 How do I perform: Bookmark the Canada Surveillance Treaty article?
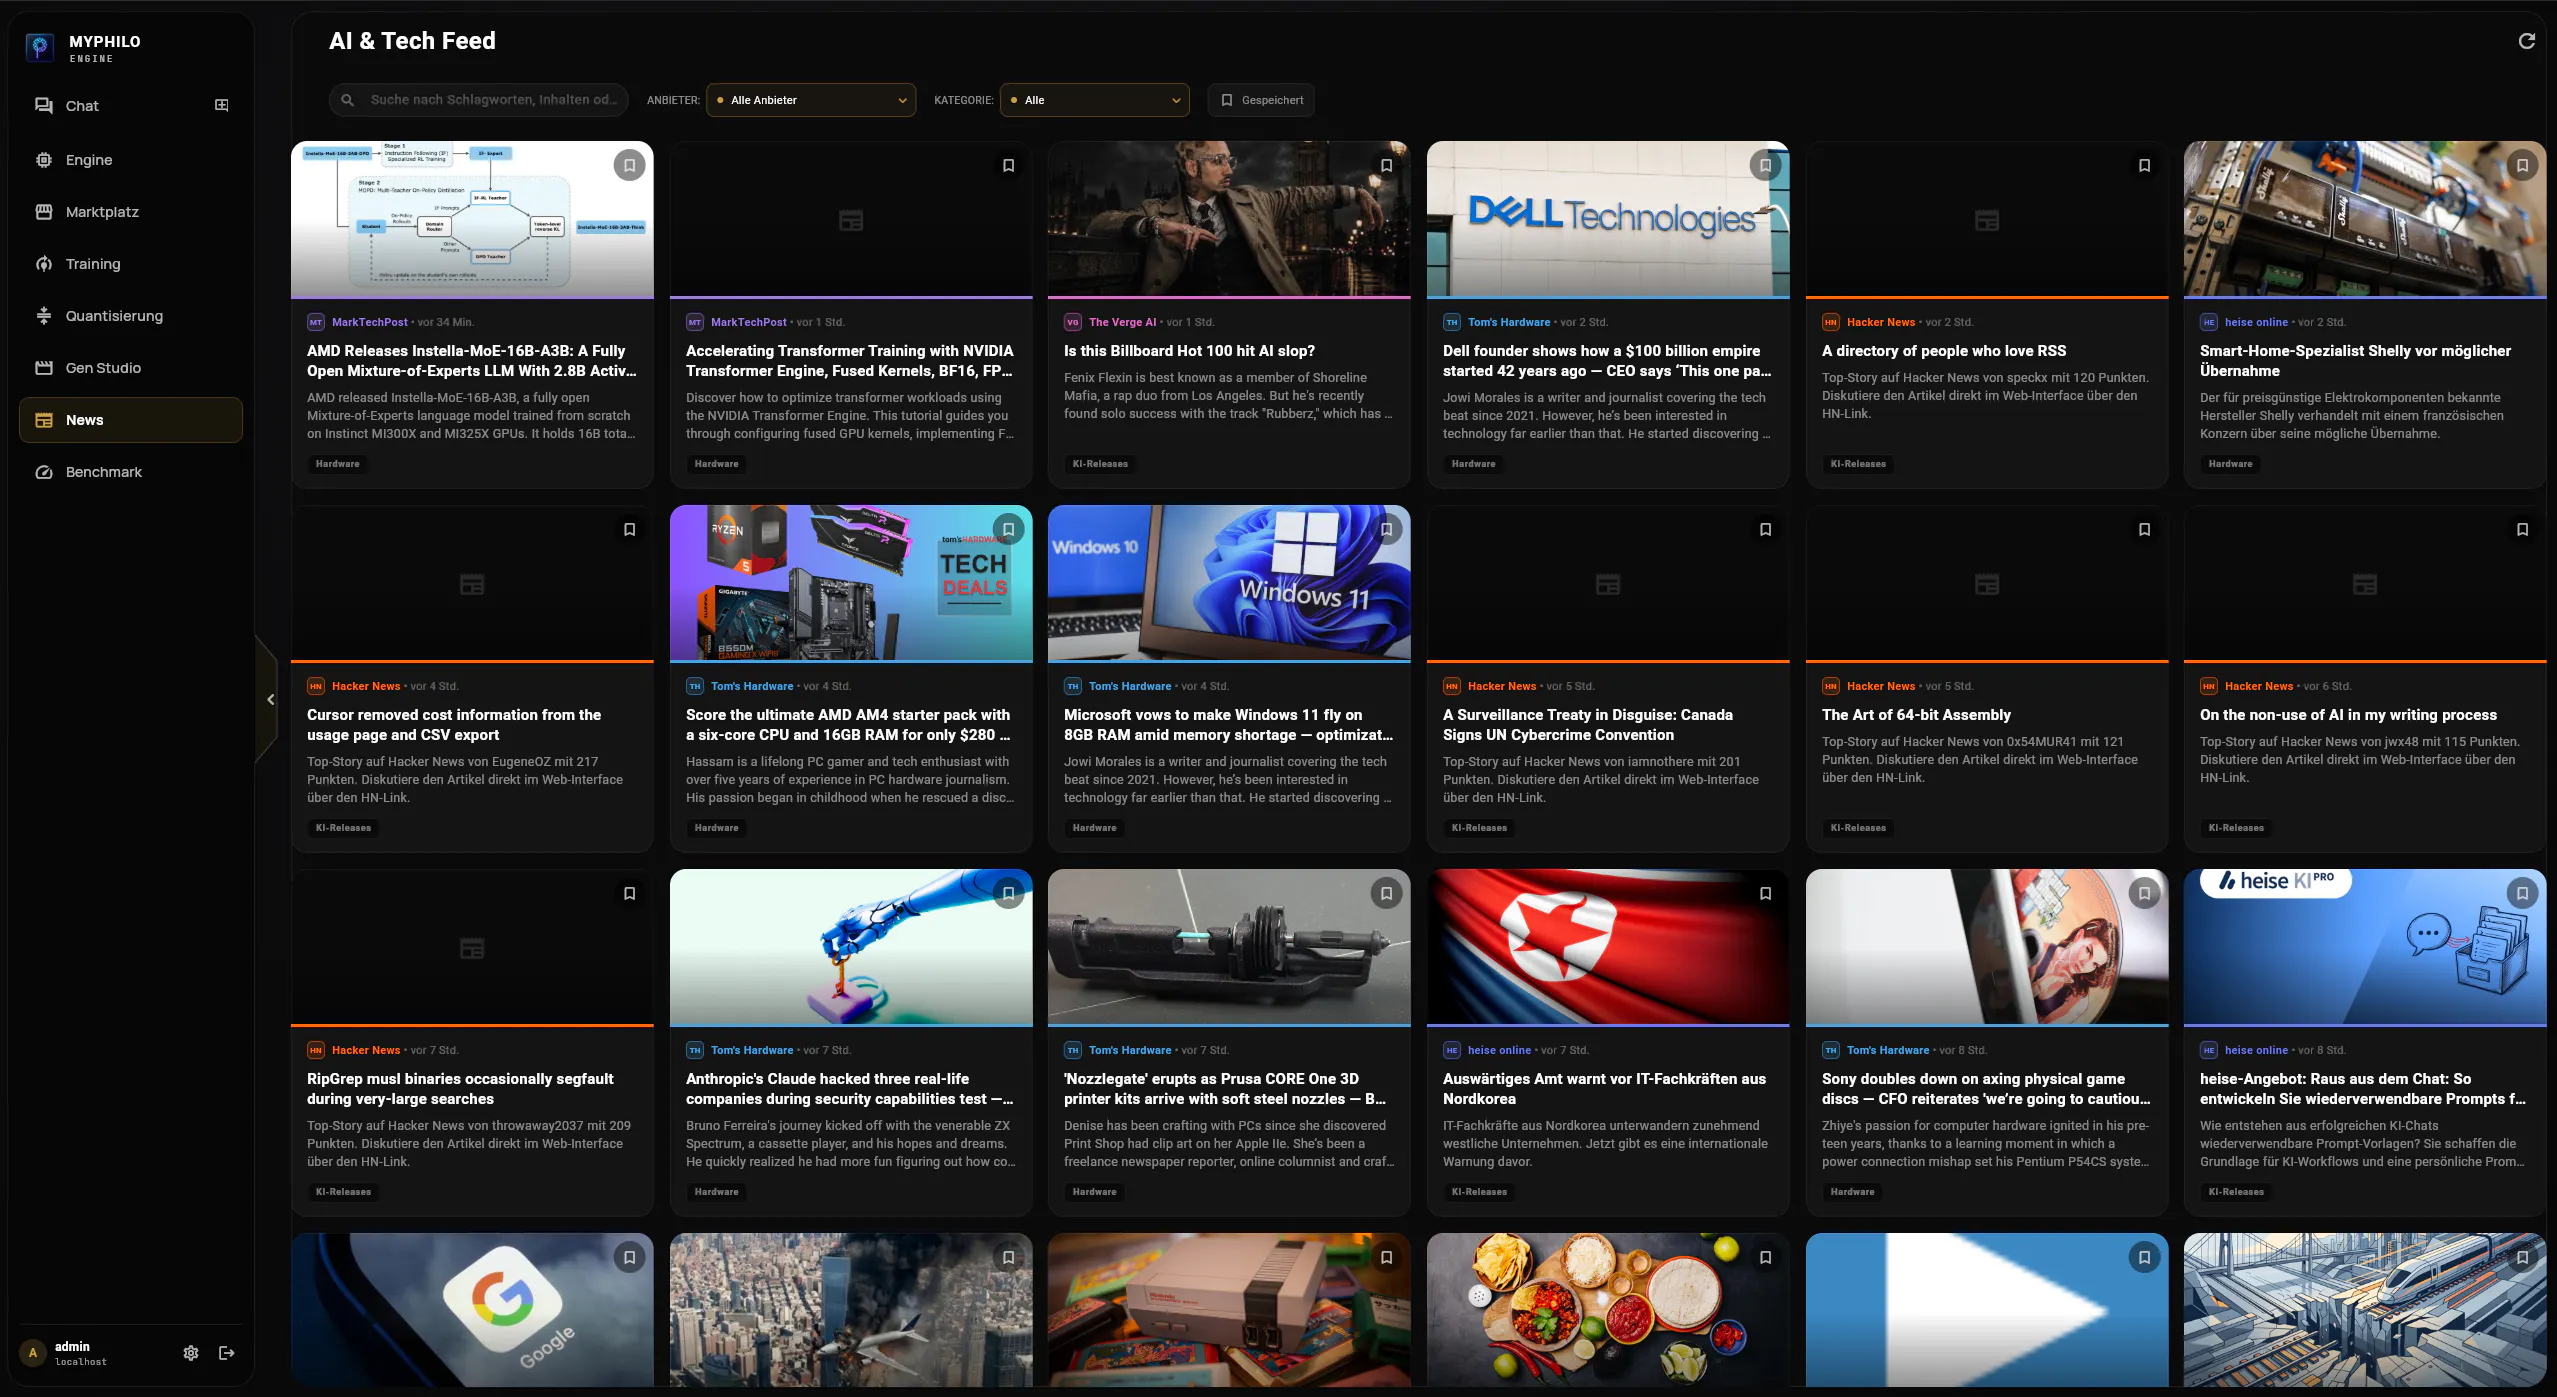(x=1766, y=529)
